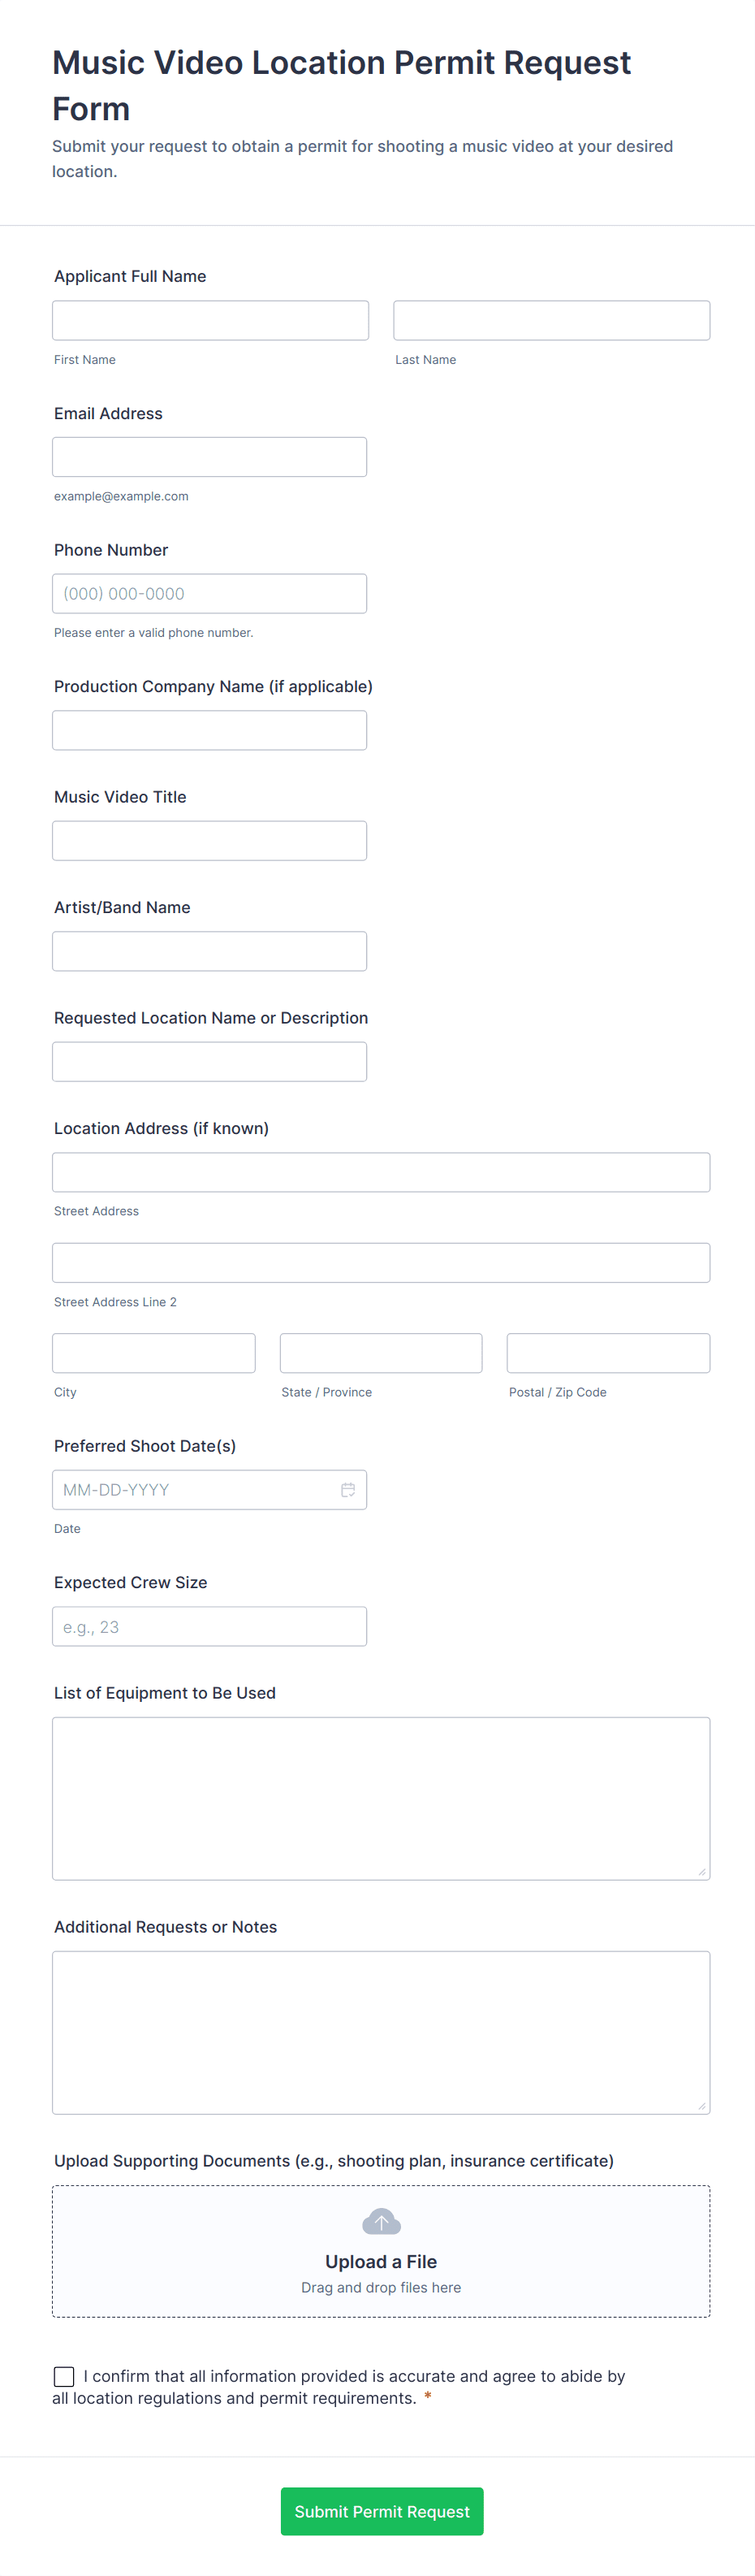Tick the information accuracy confirmation checkbox
This screenshot has height=2576, width=755.
(64, 2376)
